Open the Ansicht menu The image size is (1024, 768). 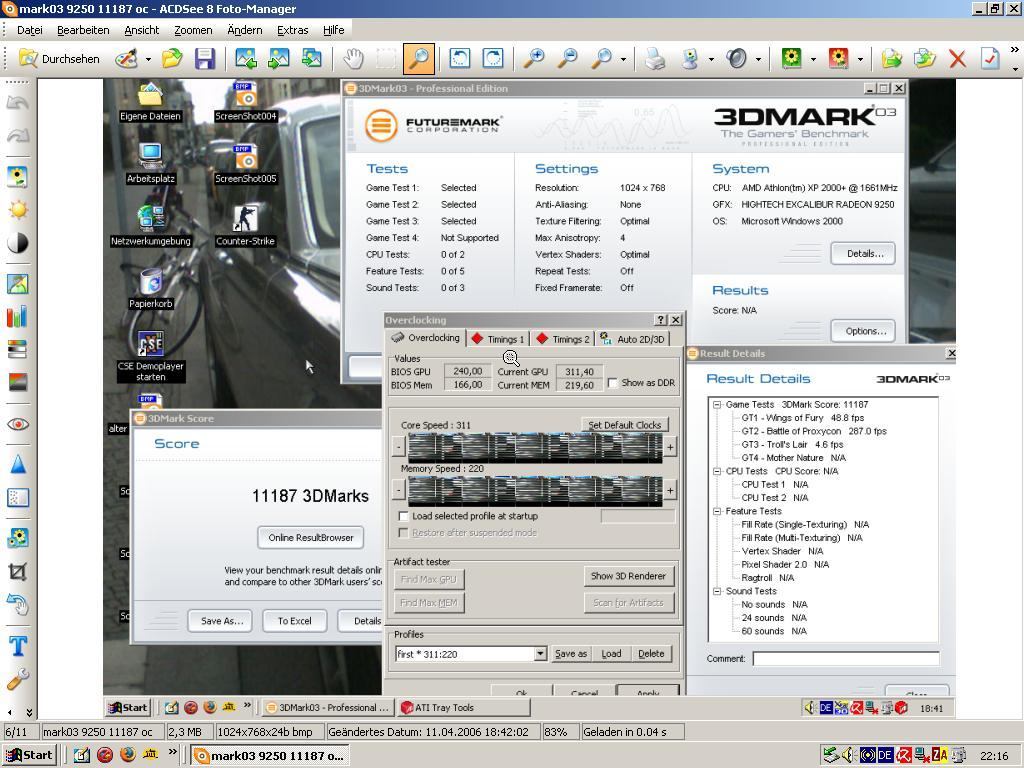[x=141, y=30]
